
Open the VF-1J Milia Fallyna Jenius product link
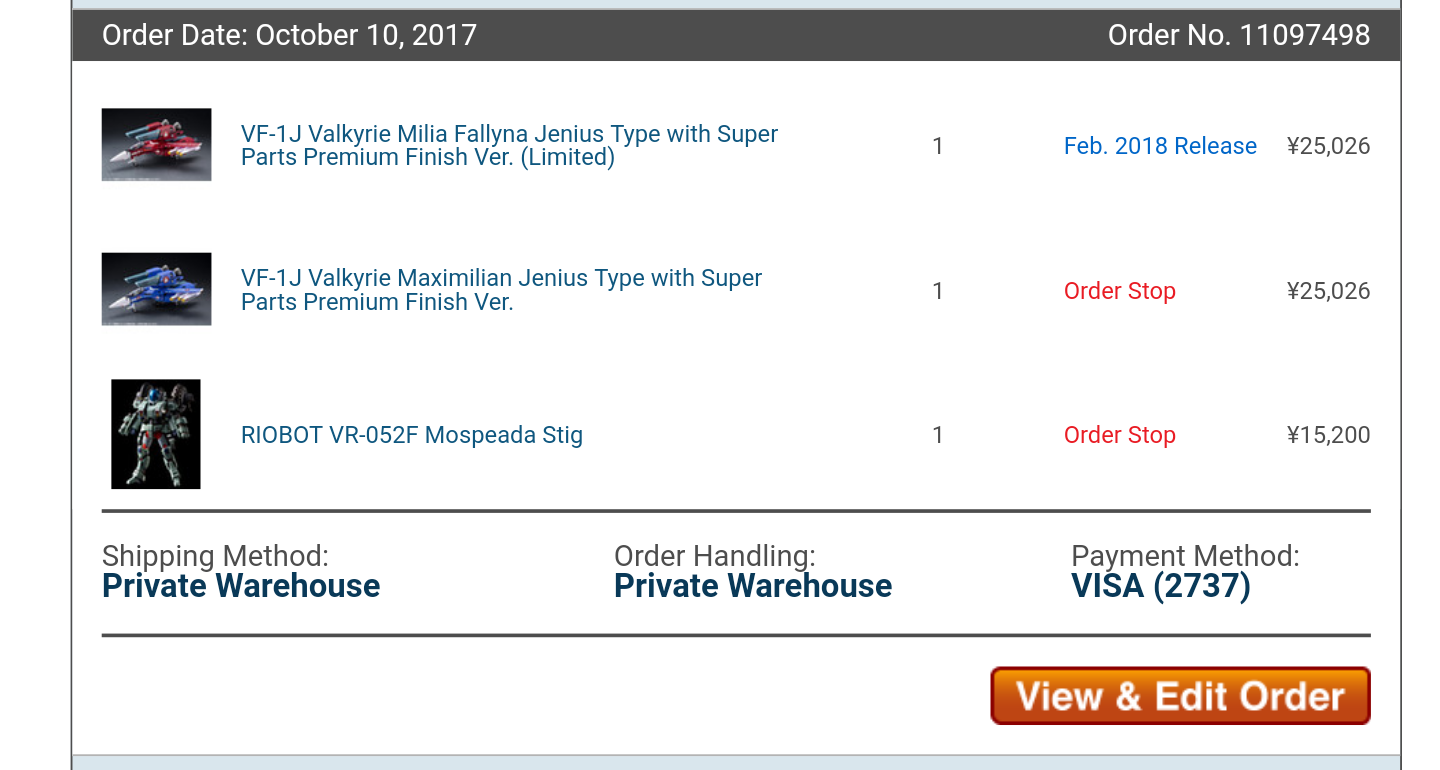[509, 146]
